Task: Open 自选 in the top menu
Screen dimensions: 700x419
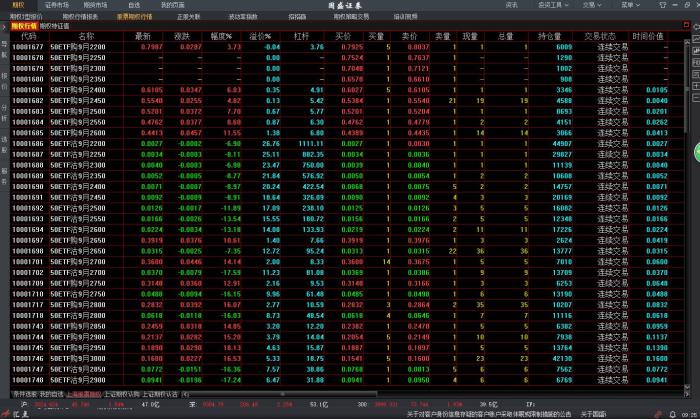Action: click(134, 5)
